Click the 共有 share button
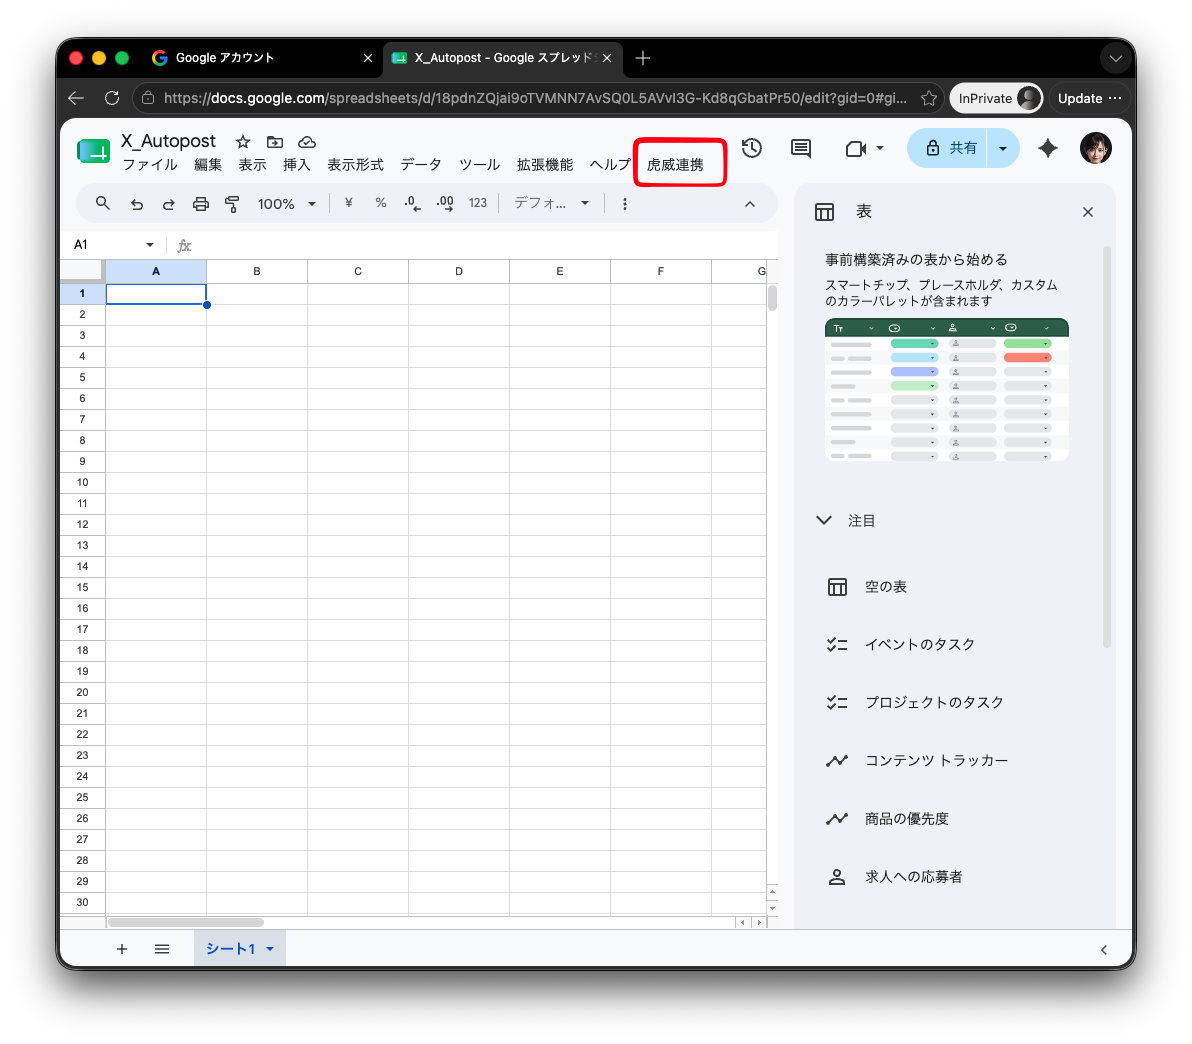The image size is (1192, 1044). [x=948, y=148]
